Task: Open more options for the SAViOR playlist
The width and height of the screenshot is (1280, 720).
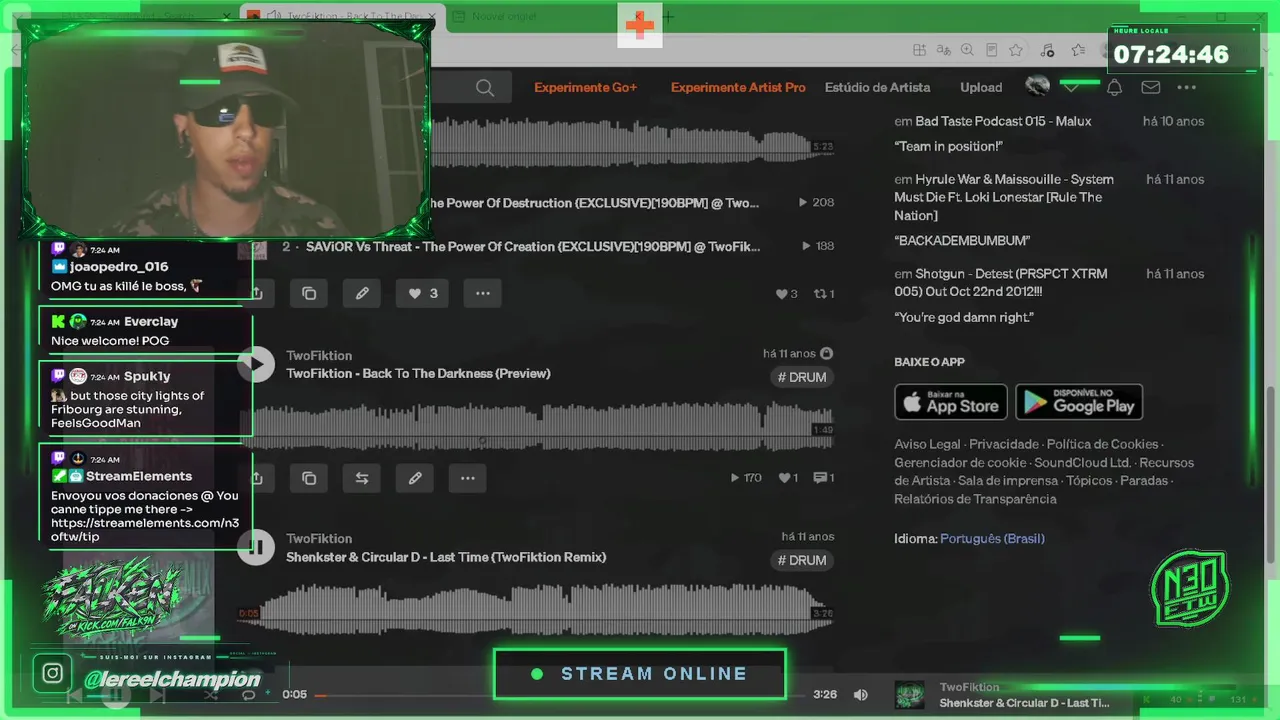Action: pyautogui.click(x=483, y=293)
